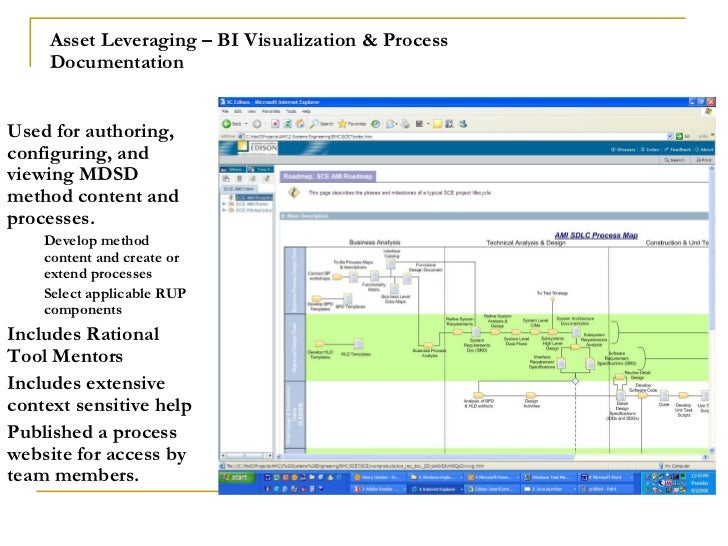Click the first icon of the tree toolbar

click(x=226, y=179)
